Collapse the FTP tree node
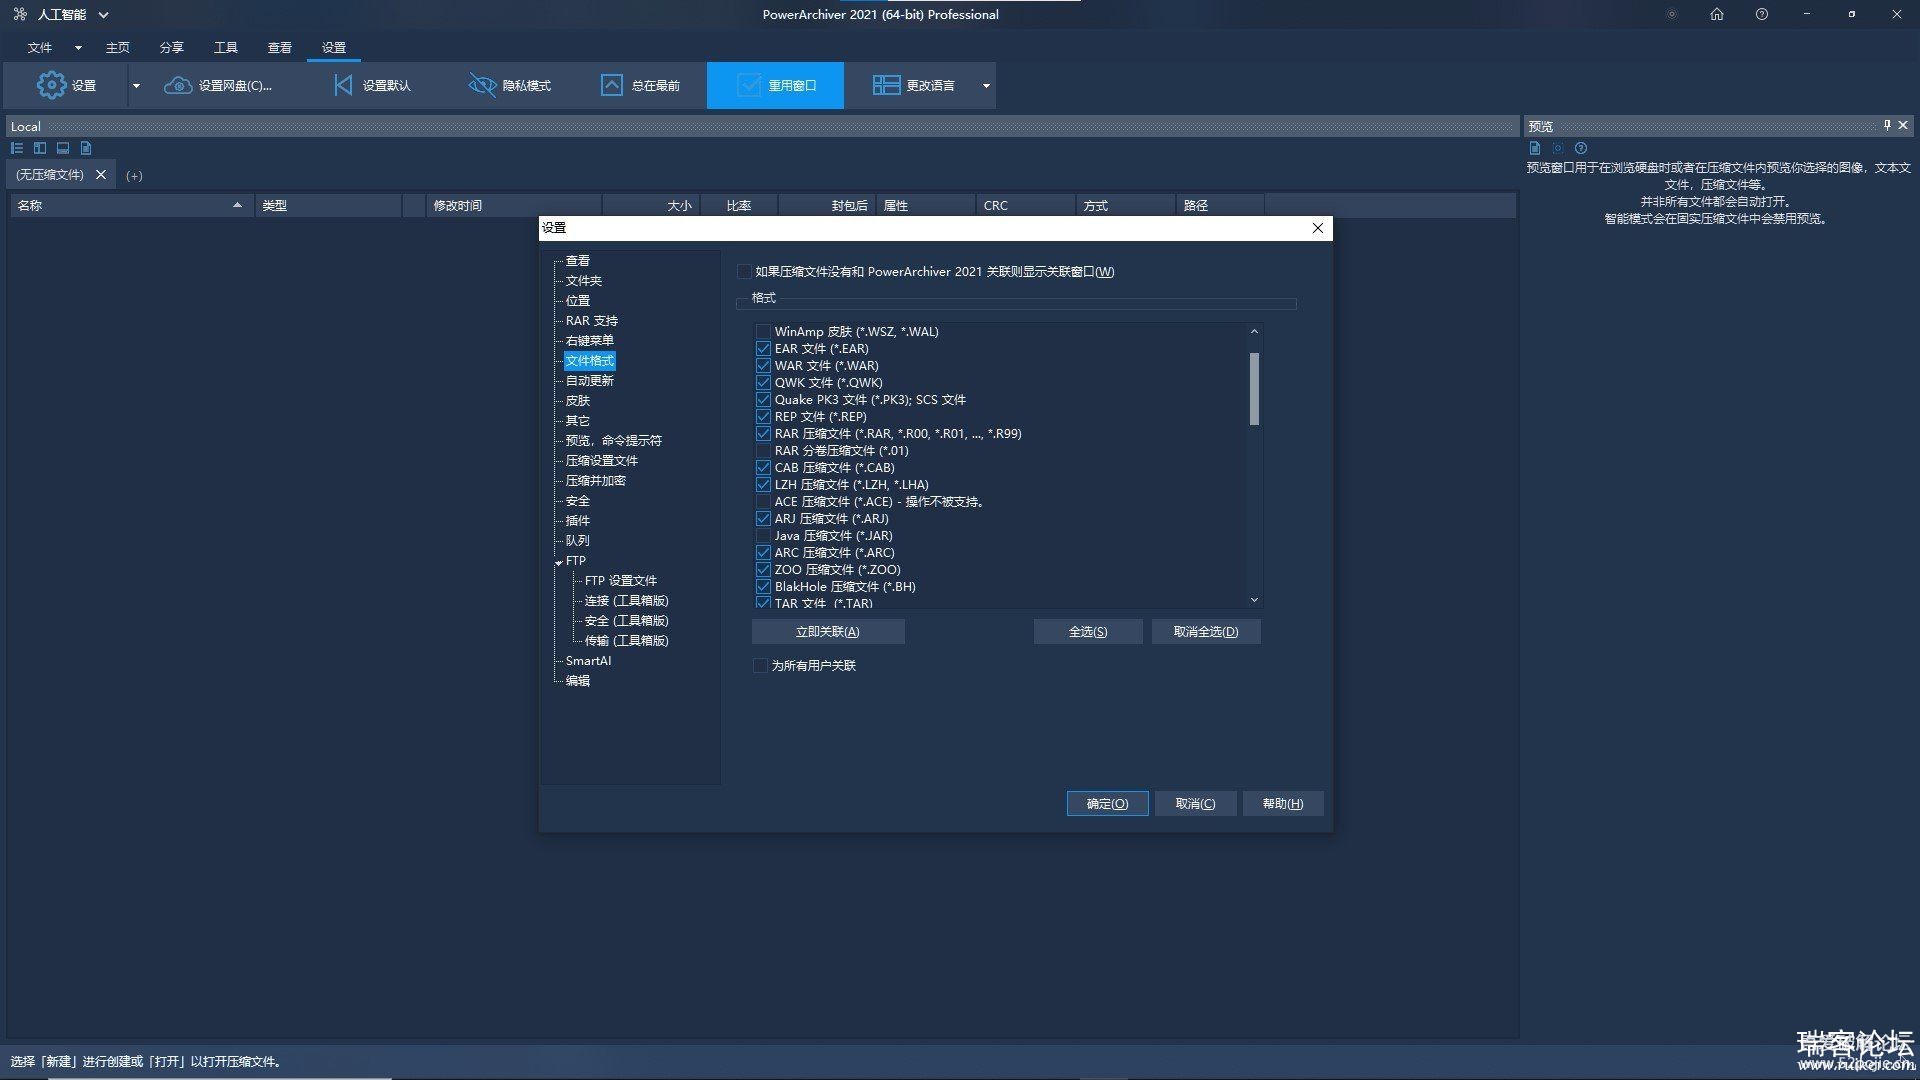Screen dimensions: 1920x1080 pyautogui.click(x=559, y=563)
